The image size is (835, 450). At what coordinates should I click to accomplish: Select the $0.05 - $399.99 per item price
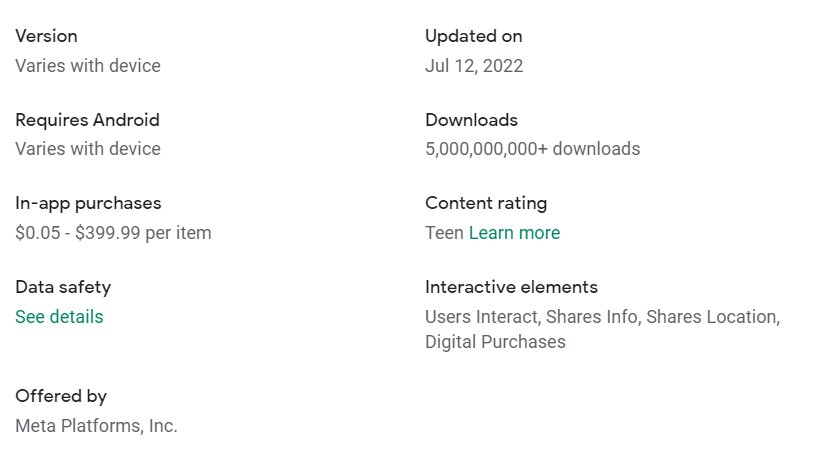[113, 233]
